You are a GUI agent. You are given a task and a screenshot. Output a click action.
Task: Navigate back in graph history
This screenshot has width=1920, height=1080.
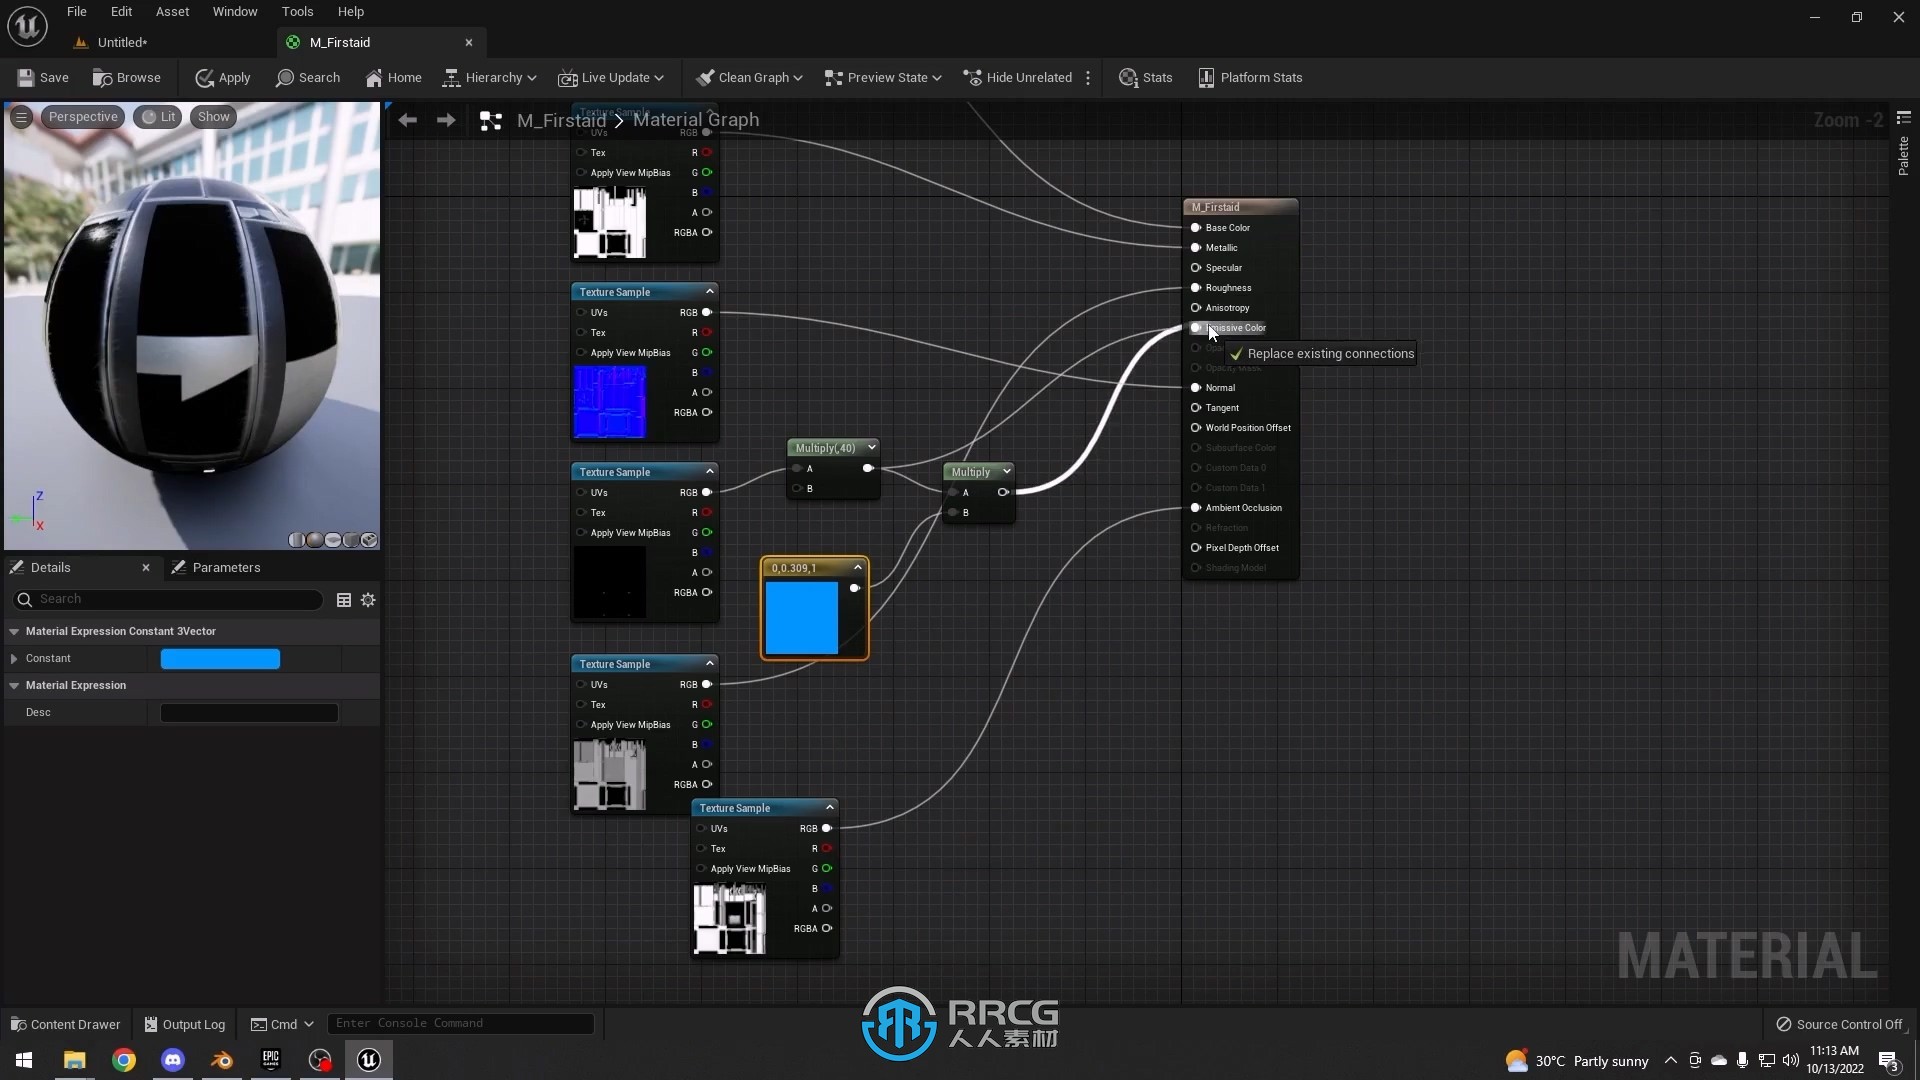pos(407,120)
